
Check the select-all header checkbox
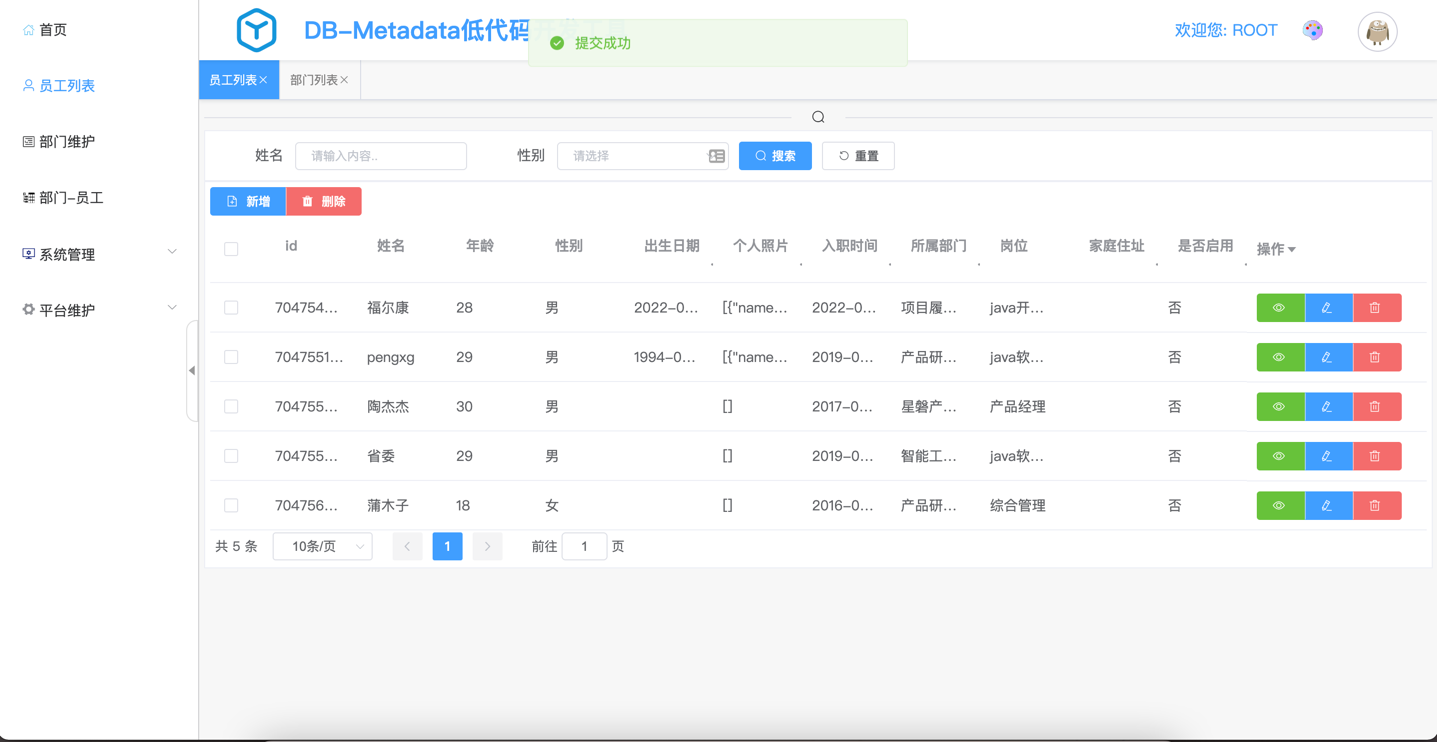click(x=231, y=249)
